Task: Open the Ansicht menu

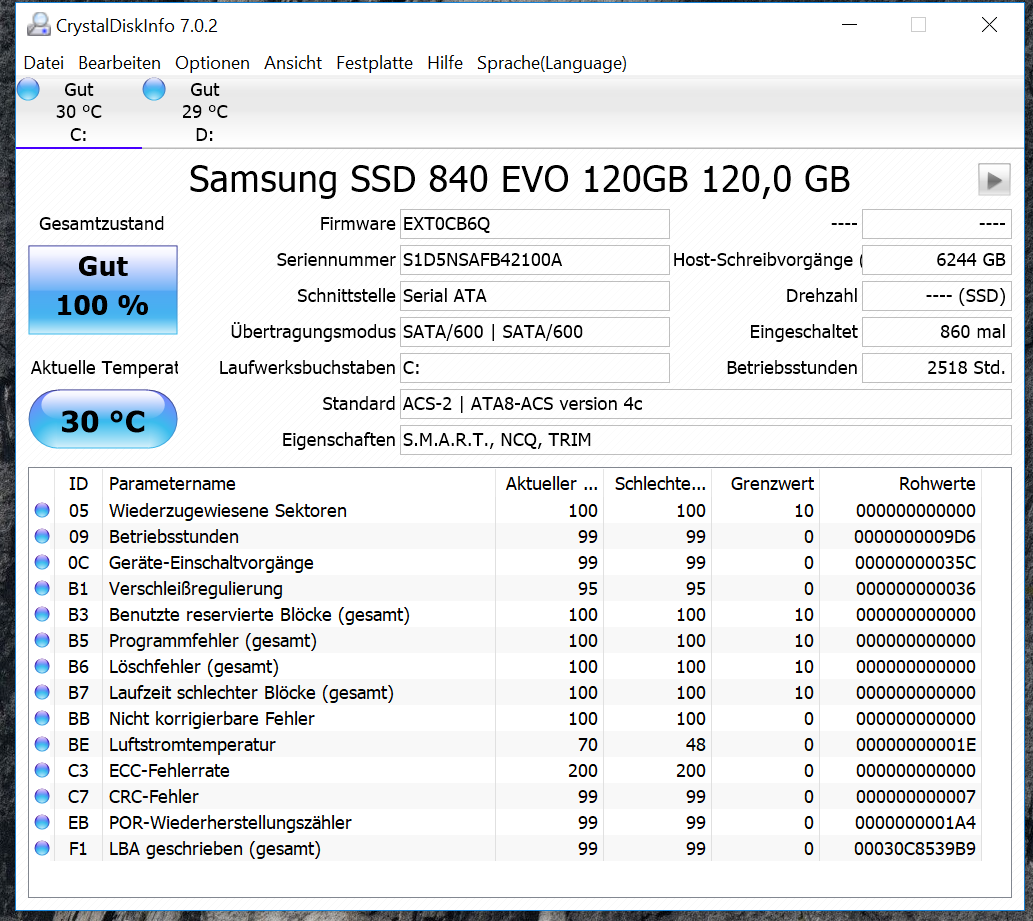Action: pos(293,63)
